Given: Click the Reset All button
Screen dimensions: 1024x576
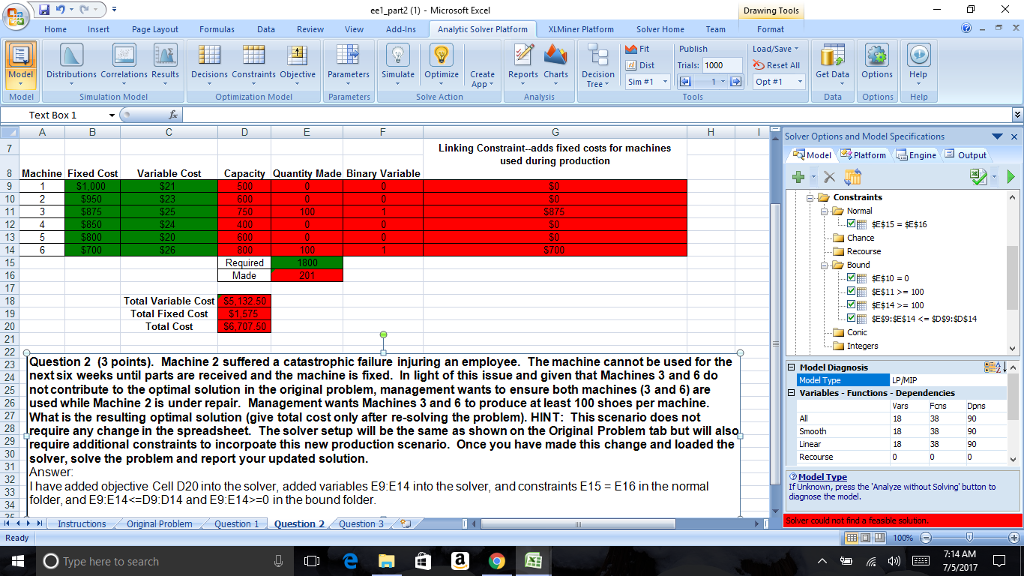Looking at the screenshot, I should click(776, 65).
